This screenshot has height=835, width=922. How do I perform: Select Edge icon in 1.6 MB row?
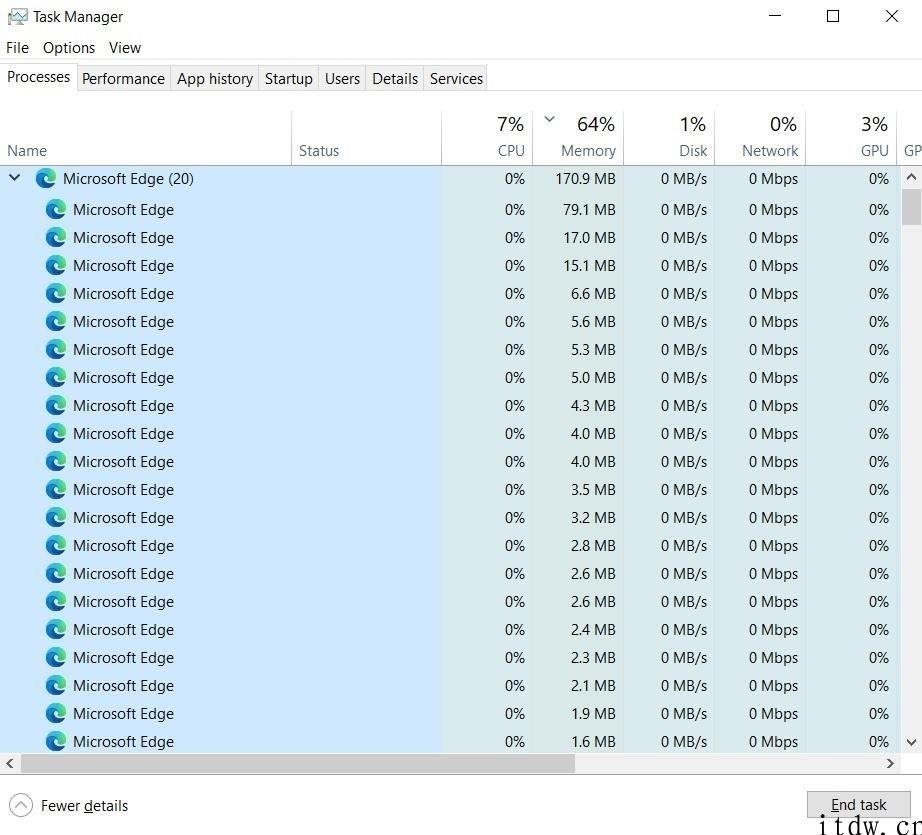pyautogui.click(x=56, y=742)
